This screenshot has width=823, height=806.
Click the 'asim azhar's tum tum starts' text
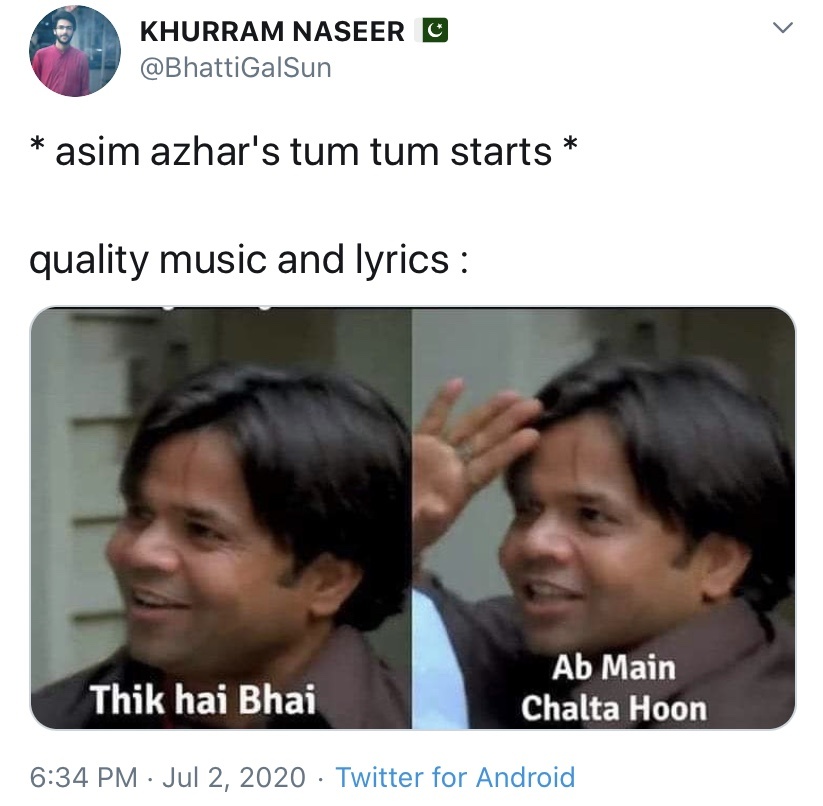coord(304,151)
